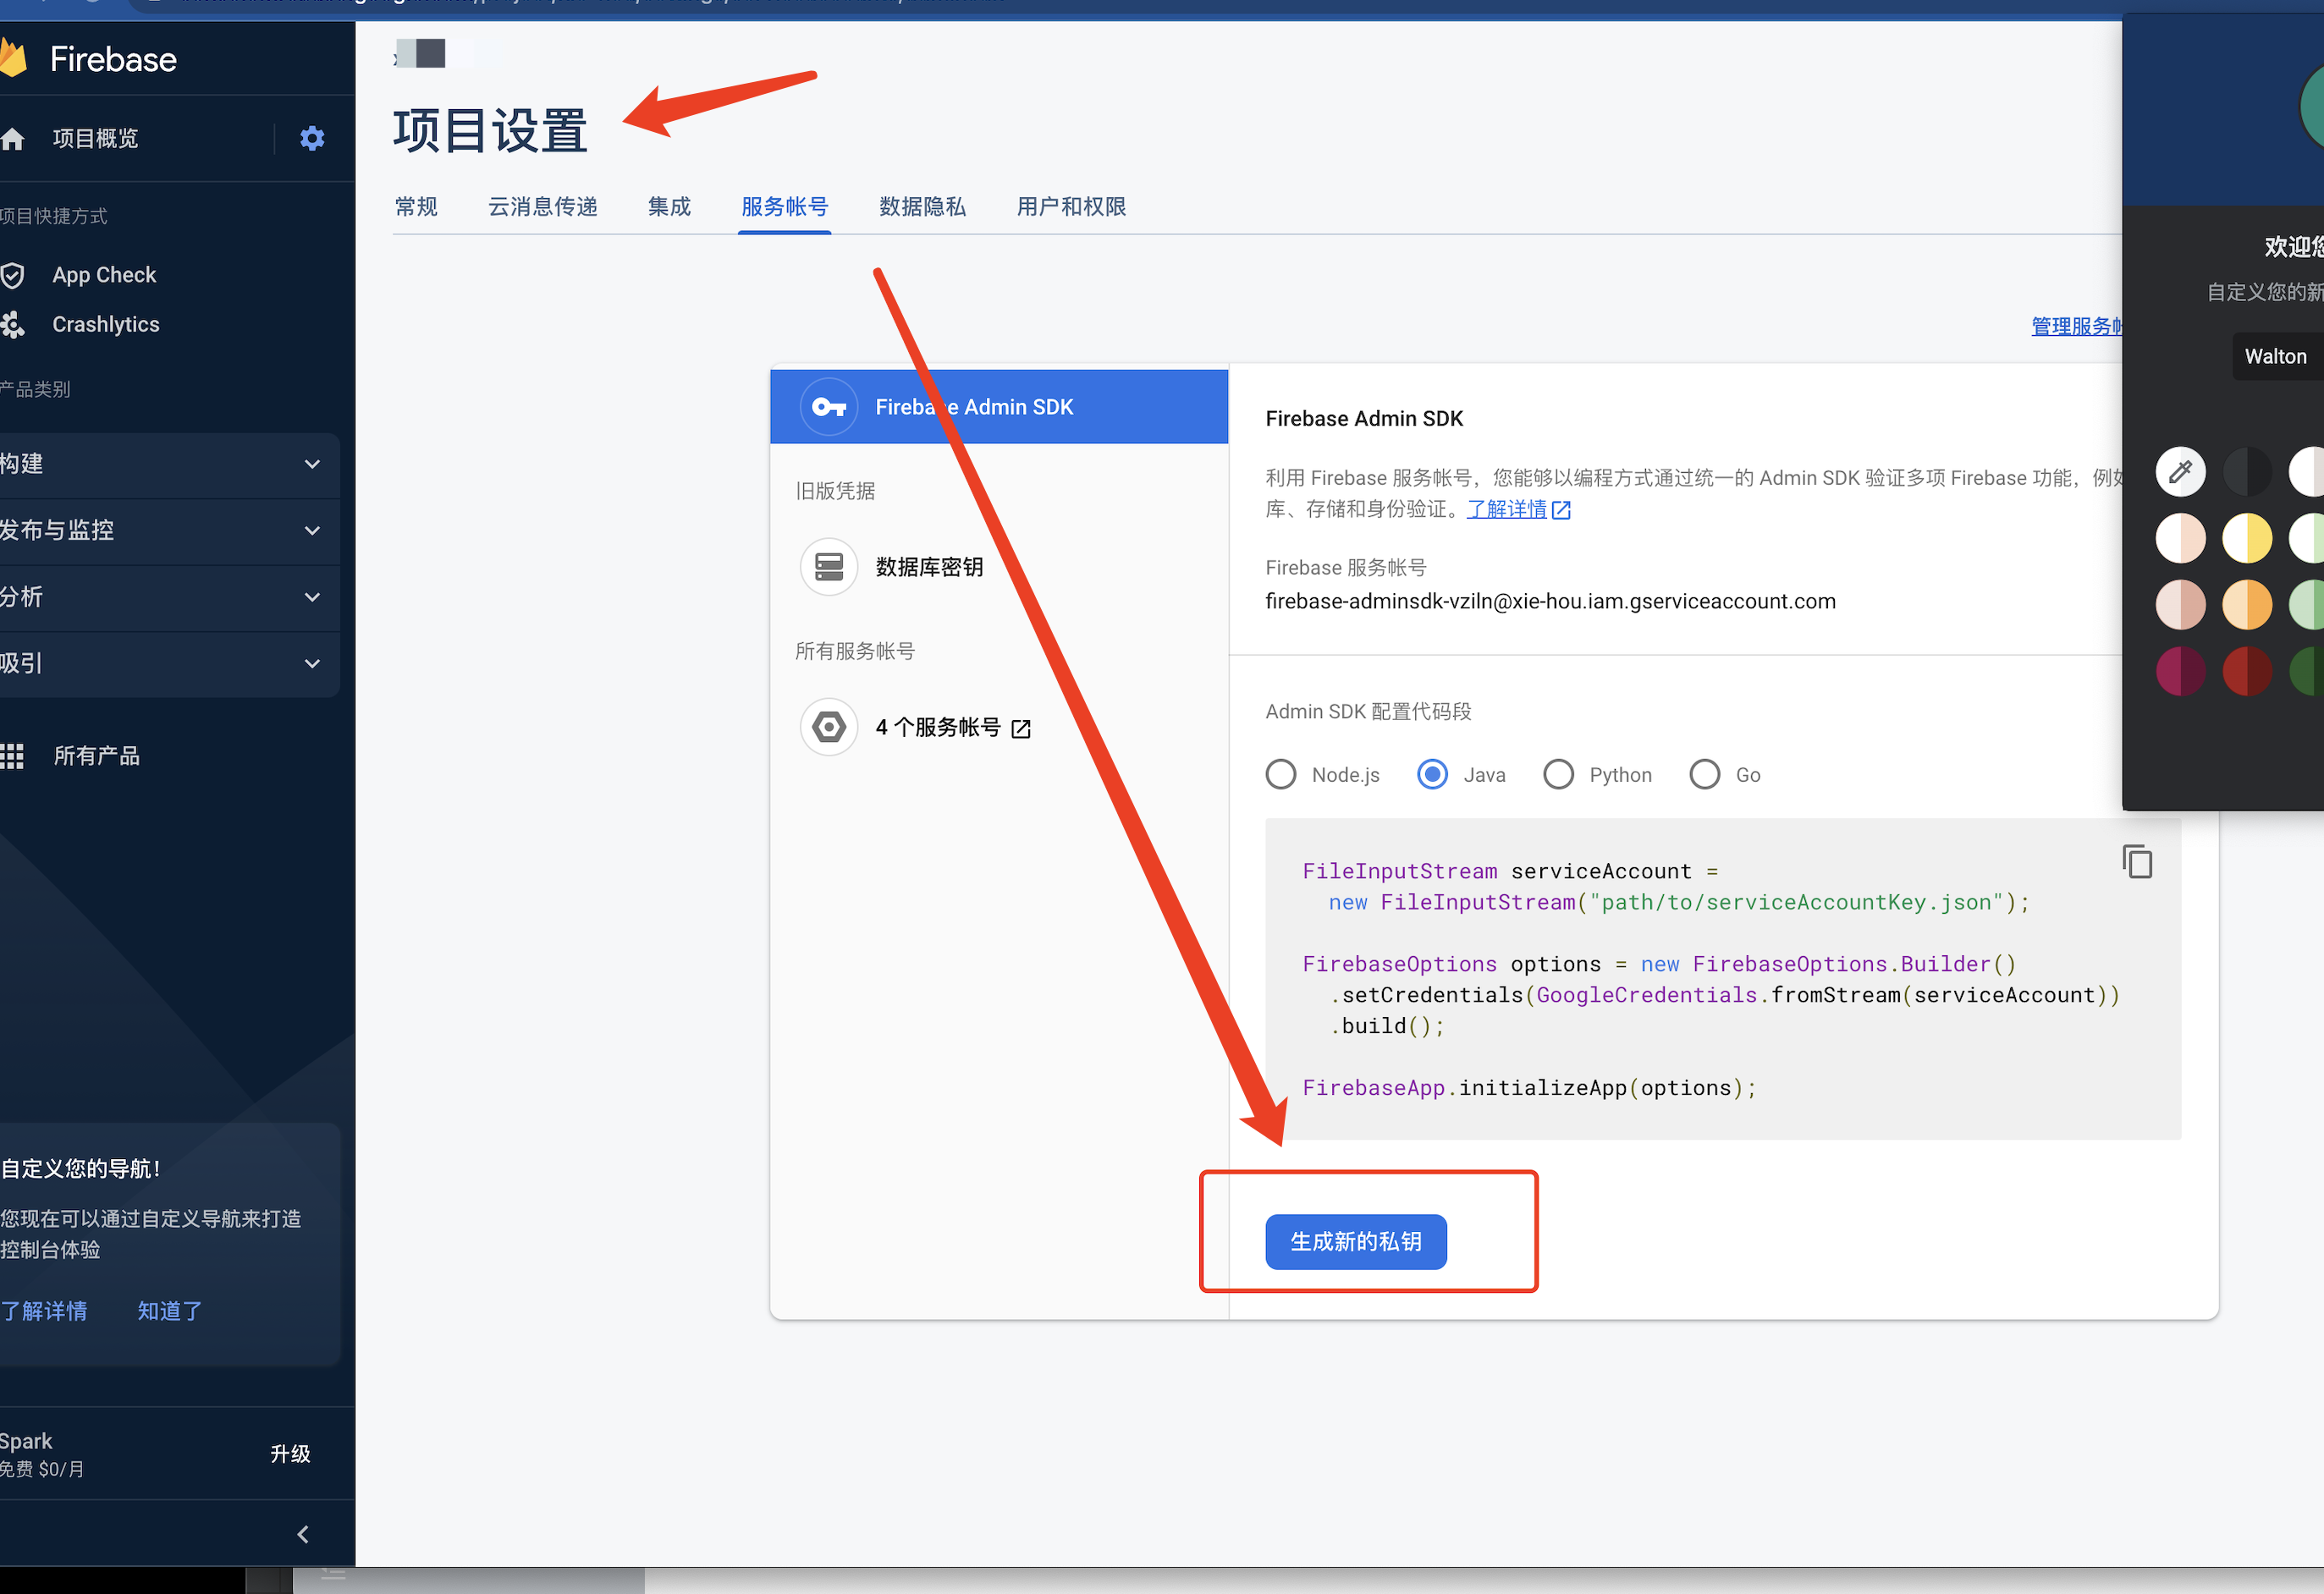Select the Node.js radio button
The width and height of the screenshot is (2324, 1594).
(x=1281, y=775)
